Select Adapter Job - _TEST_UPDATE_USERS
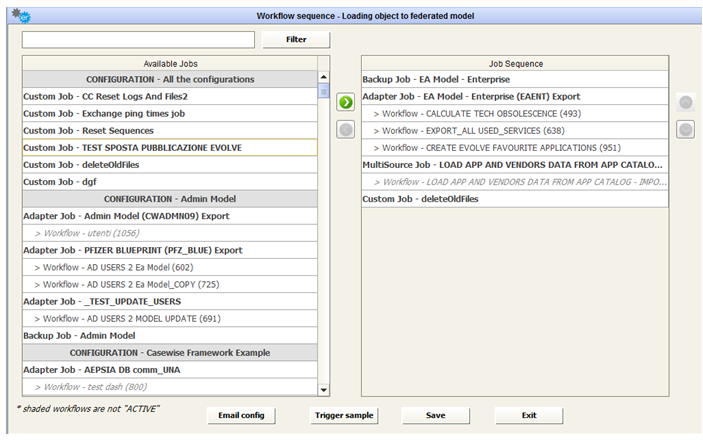The width and height of the screenshot is (703, 440). coord(170,301)
